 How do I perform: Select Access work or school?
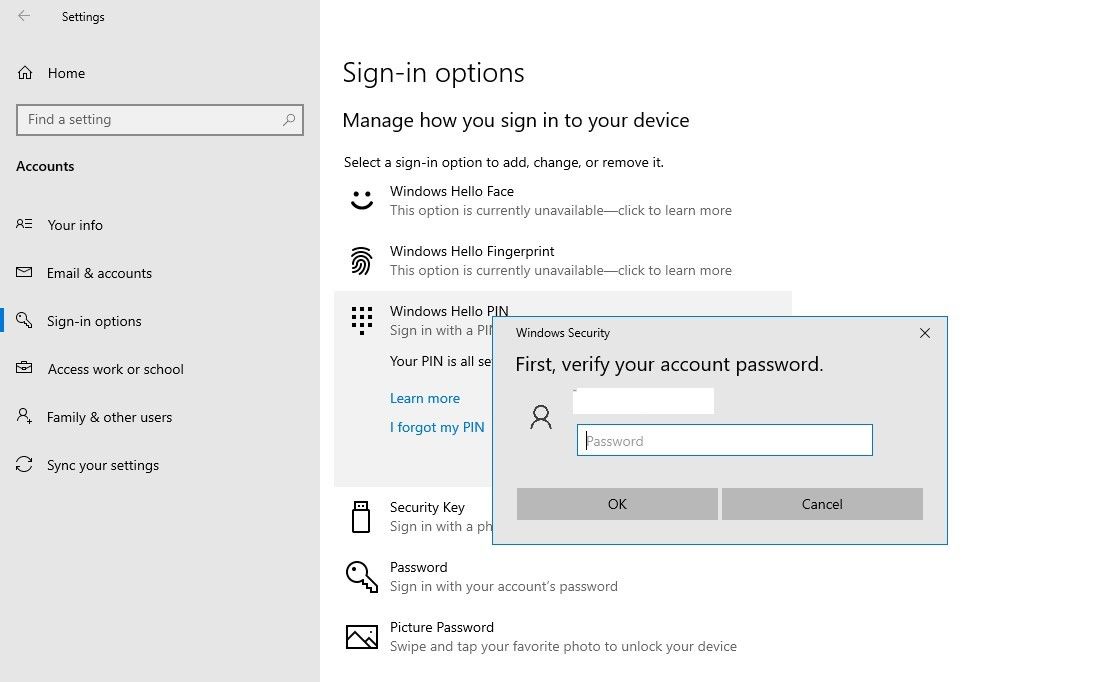click(115, 369)
